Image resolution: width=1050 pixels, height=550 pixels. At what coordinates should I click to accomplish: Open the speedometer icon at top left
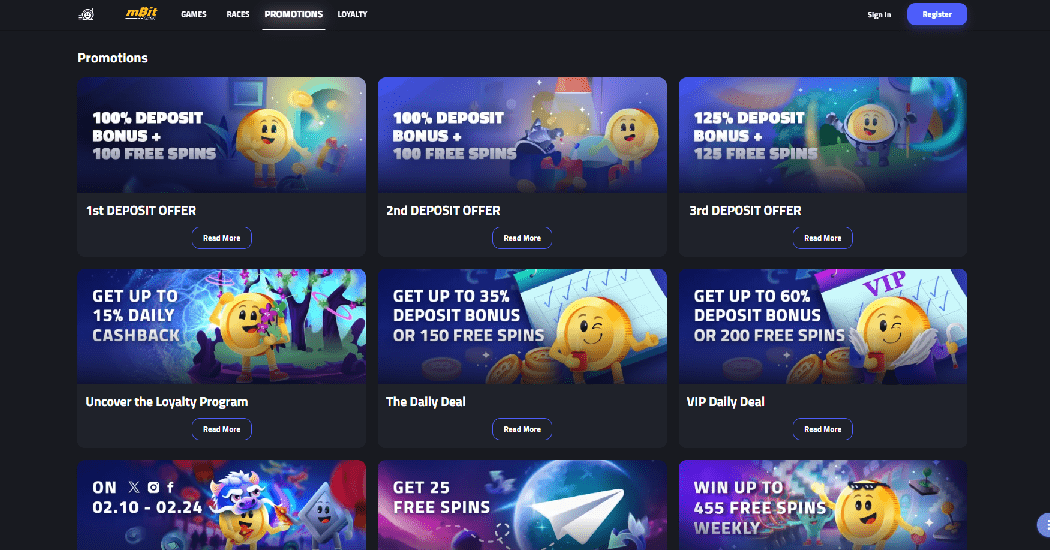pos(86,14)
